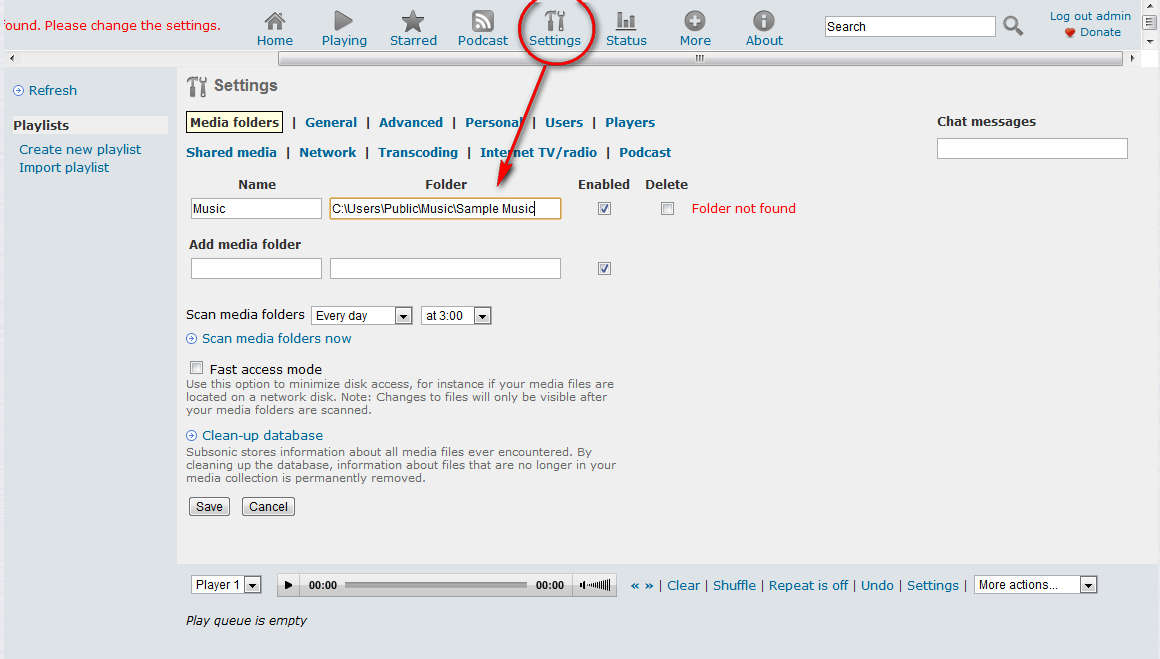Click Undo in player bar
Viewport: 1160px width, 659px height.
tap(877, 586)
